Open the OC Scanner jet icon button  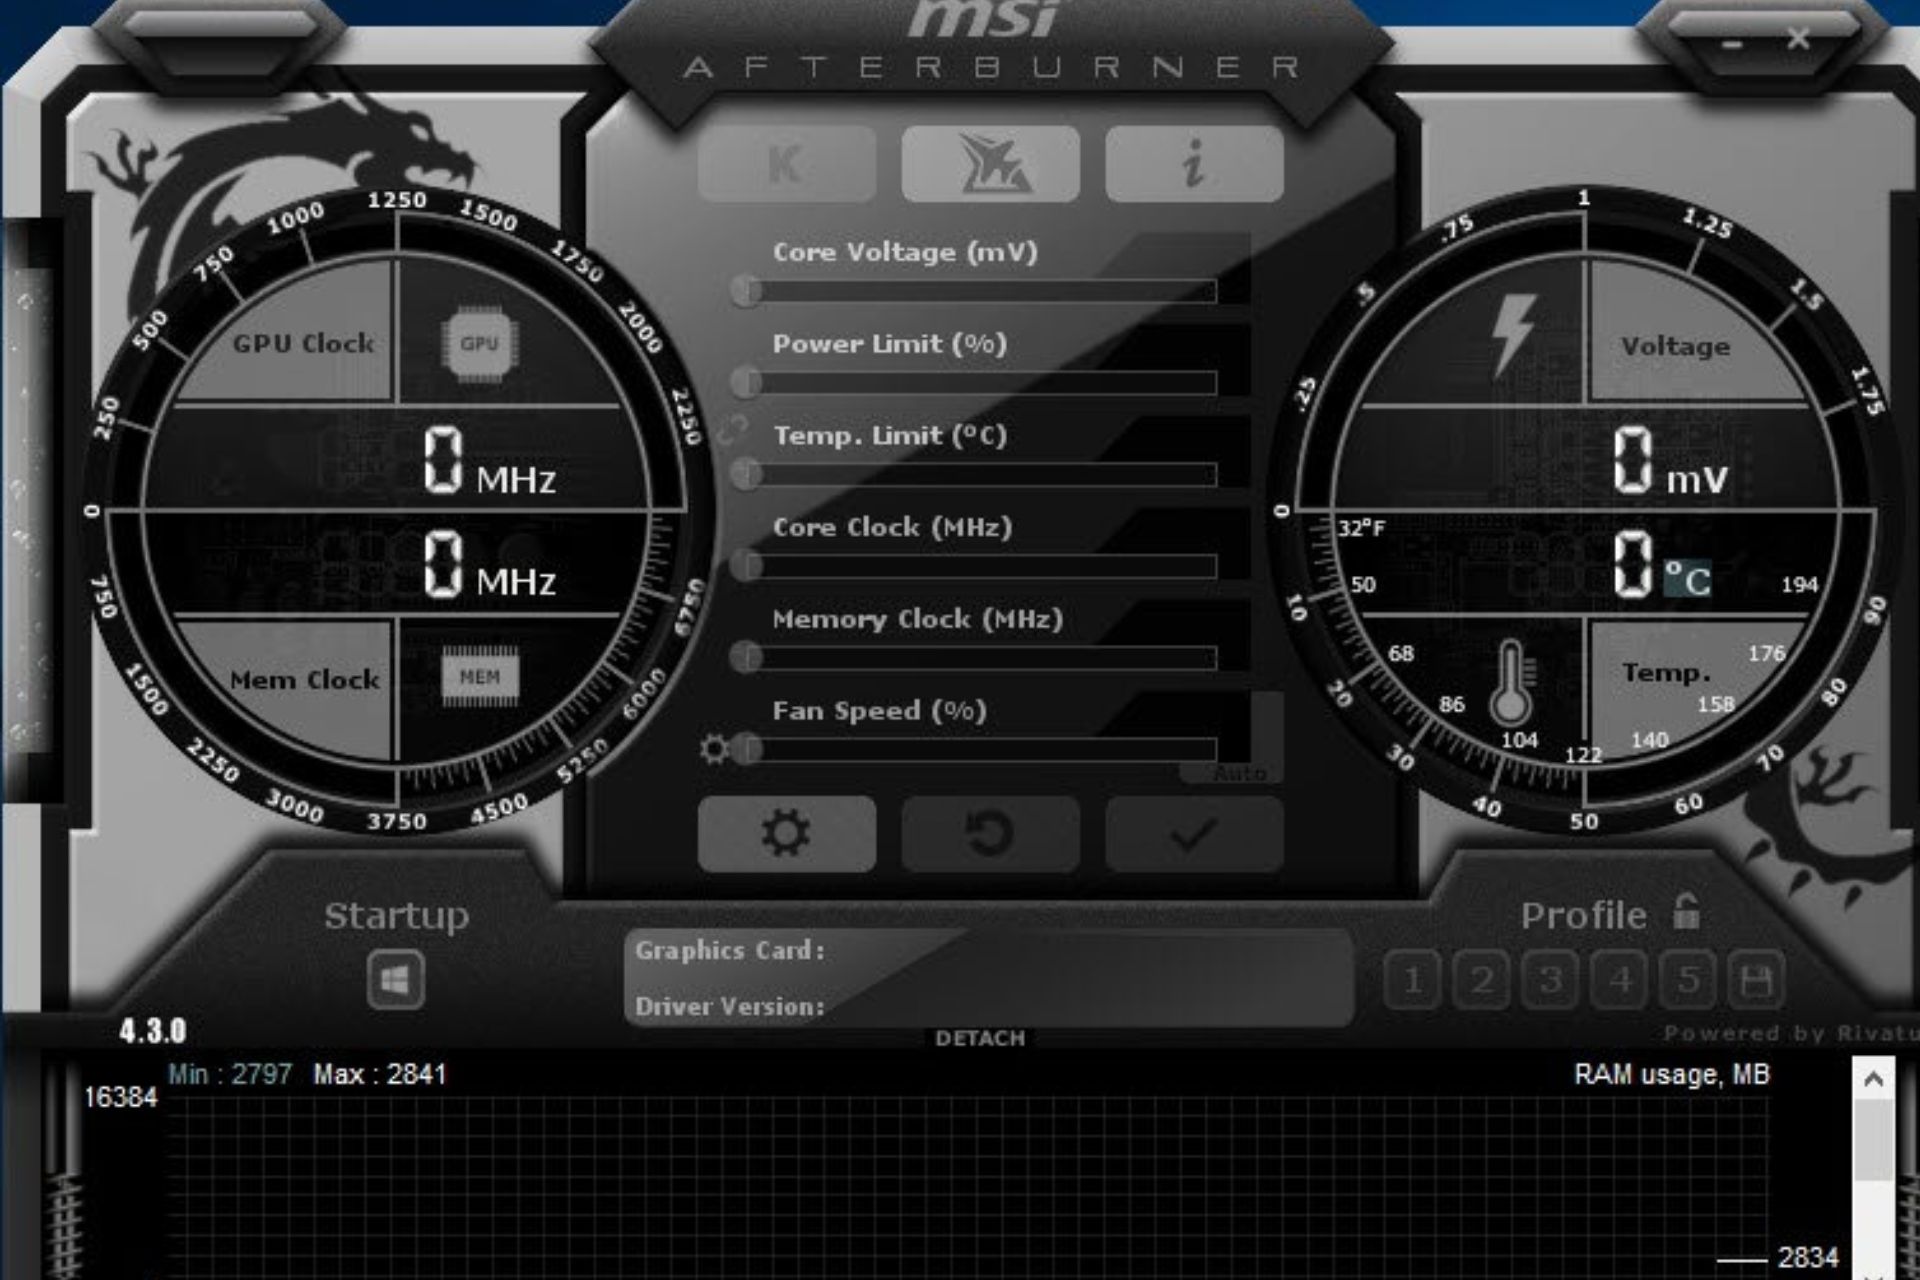click(x=990, y=163)
